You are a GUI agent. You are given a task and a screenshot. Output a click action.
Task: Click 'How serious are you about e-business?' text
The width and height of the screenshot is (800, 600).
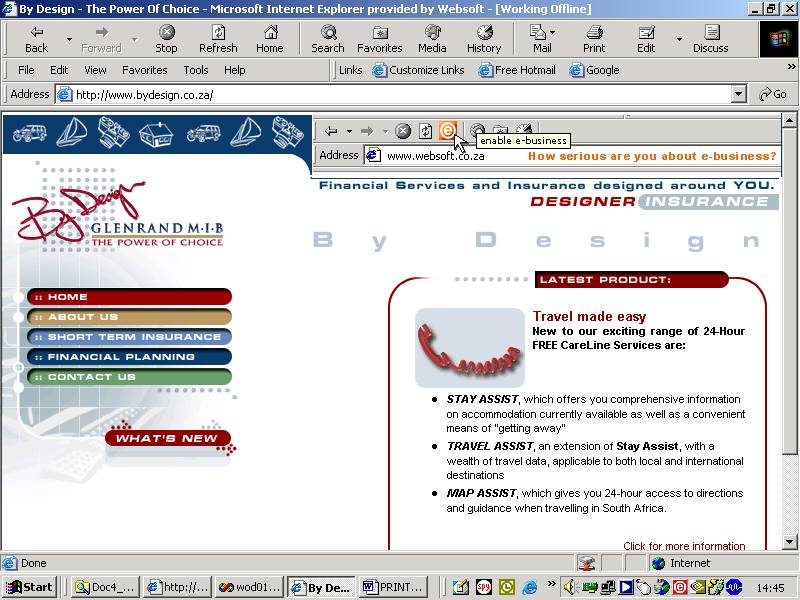pos(652,156)
